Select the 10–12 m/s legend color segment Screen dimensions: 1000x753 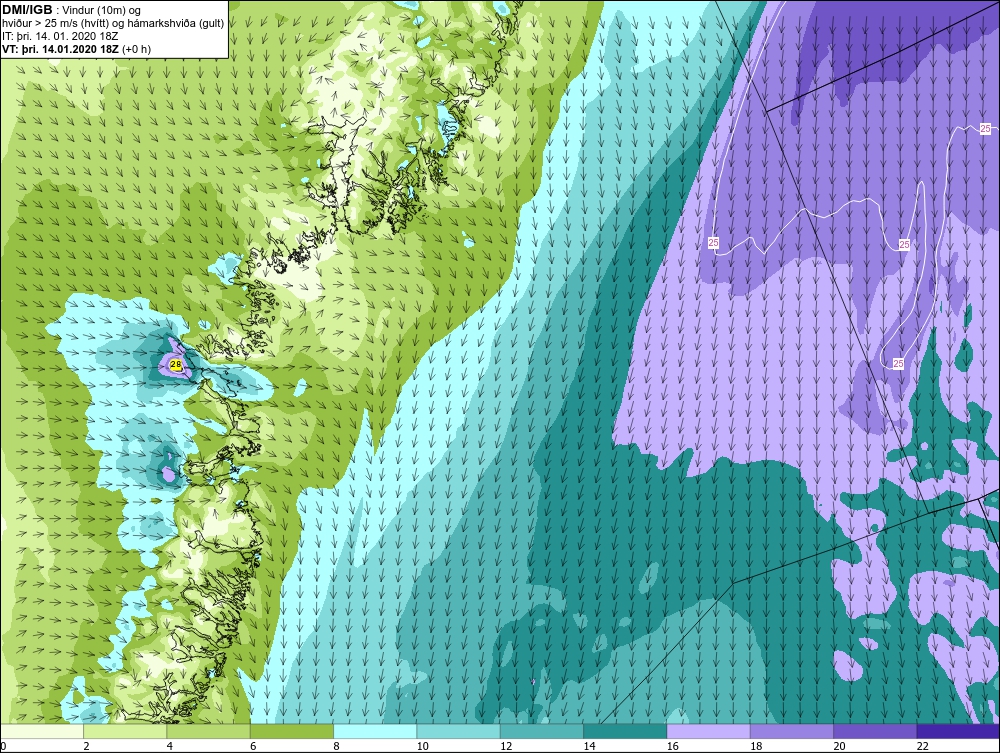(459, 731)
